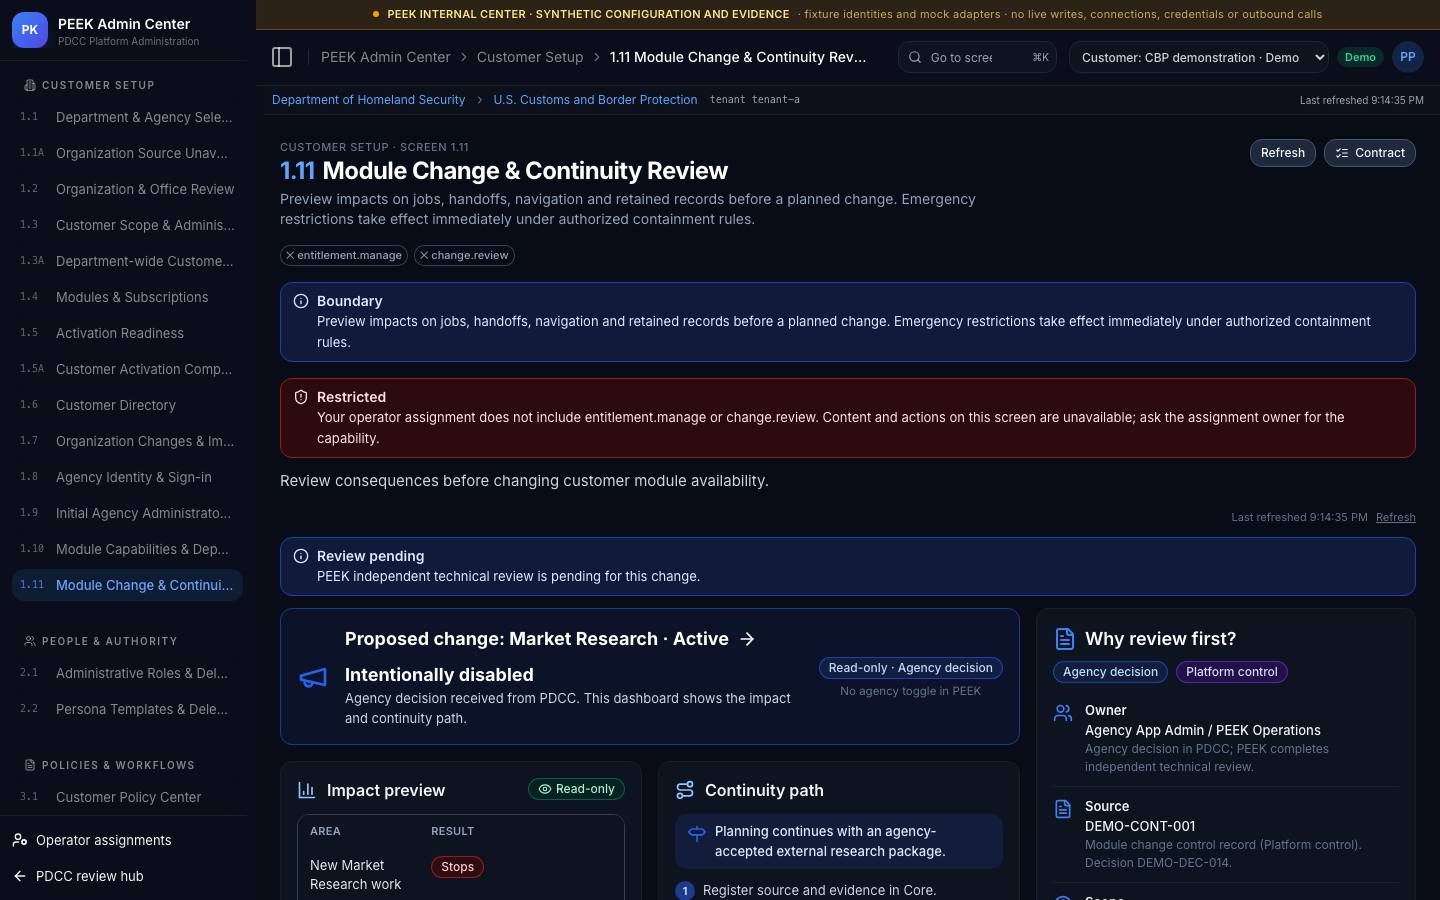Image resolution: width=1440 pixels, height=900 pixels.
Task: Click the signpost icon in planning note
Action: click(x=697, y=833)
